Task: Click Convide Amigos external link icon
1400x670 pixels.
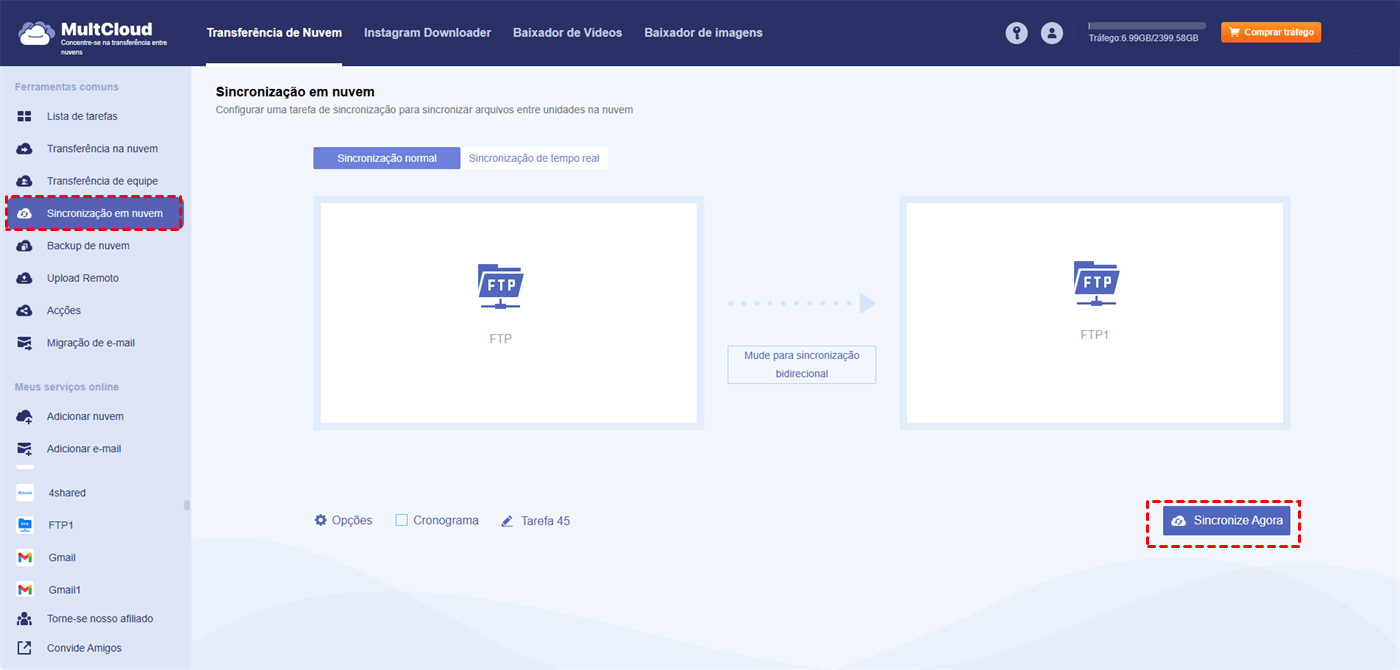Action: click(x=25, y=648)
